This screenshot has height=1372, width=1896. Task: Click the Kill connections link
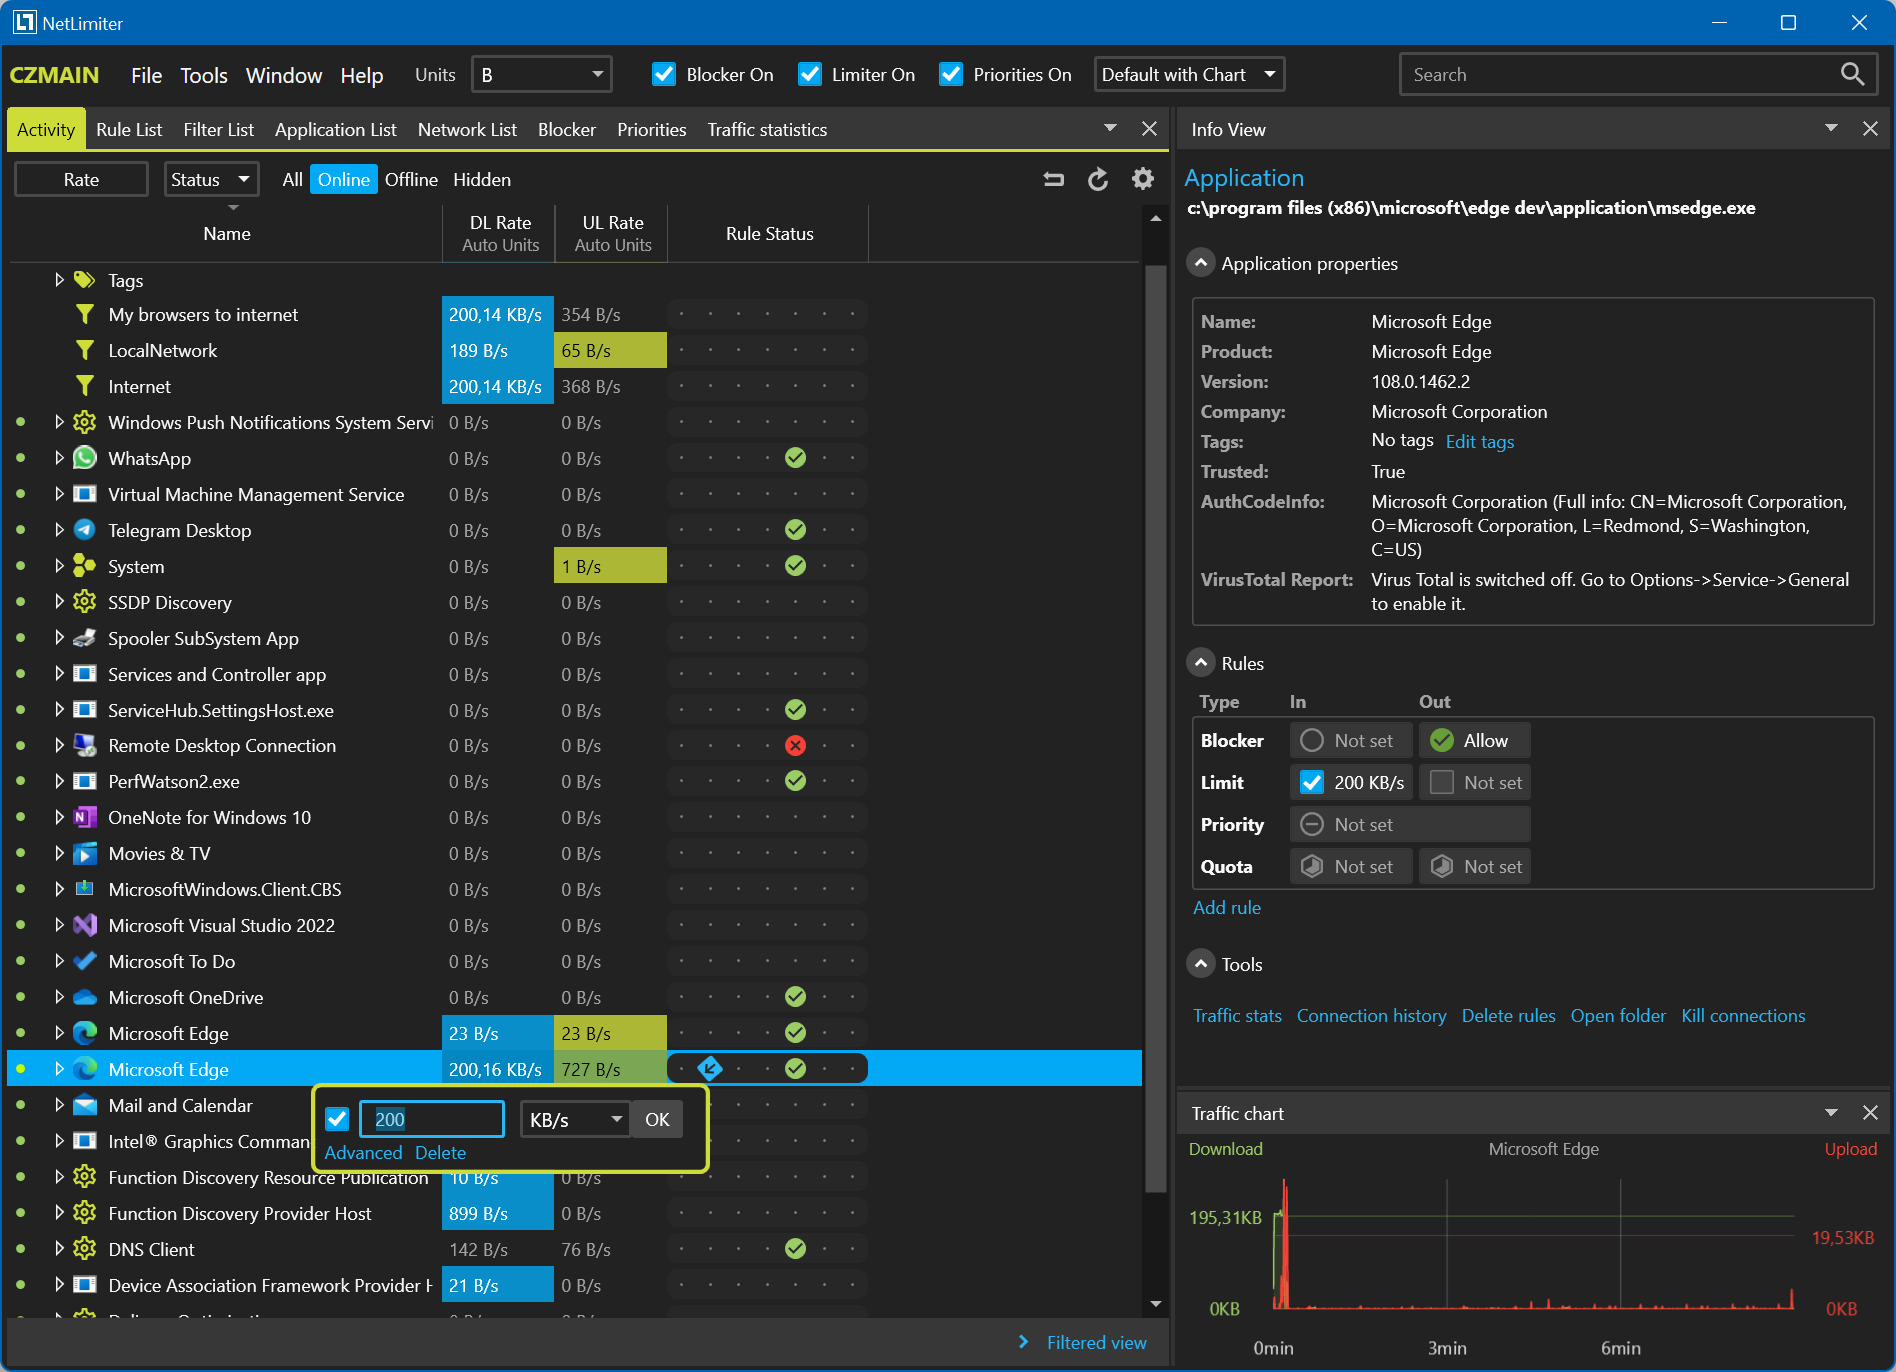pyautogui.click(x=1742, y=1016)
